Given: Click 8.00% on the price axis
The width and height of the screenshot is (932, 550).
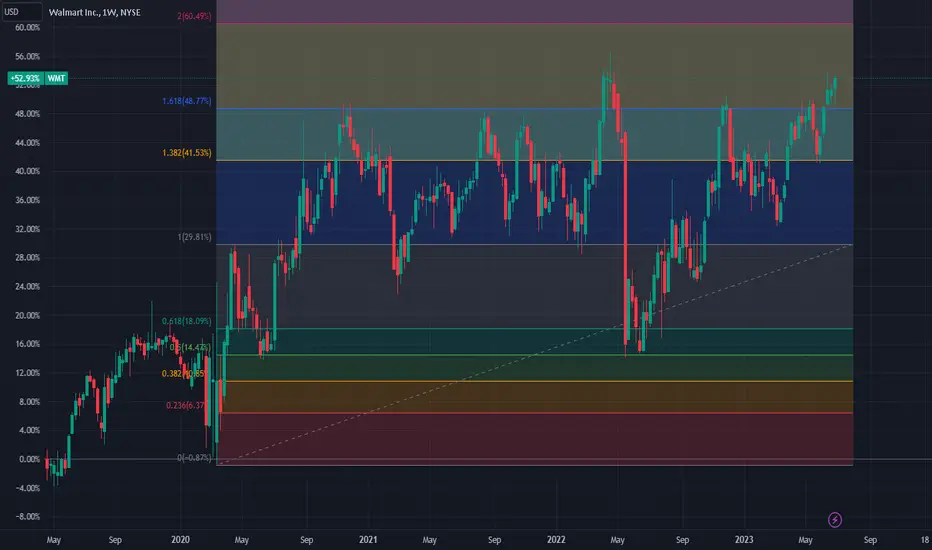Looking at the screenshot, I should tap(29, 401).
